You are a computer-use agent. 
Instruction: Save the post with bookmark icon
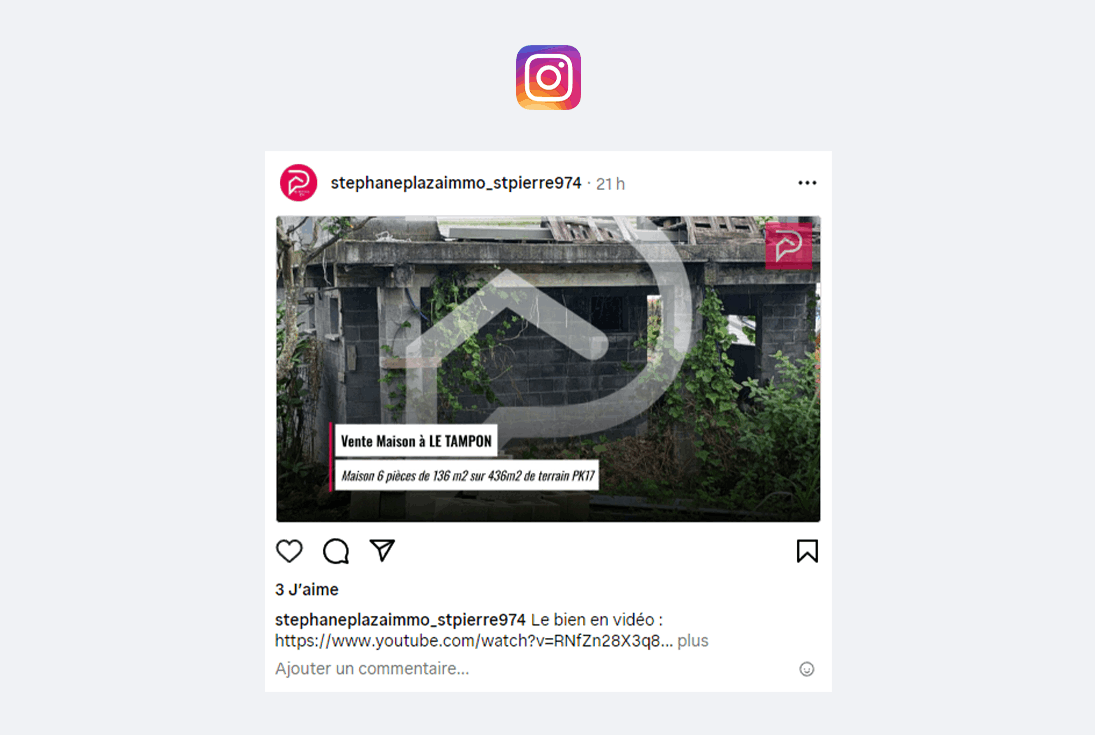807,551
